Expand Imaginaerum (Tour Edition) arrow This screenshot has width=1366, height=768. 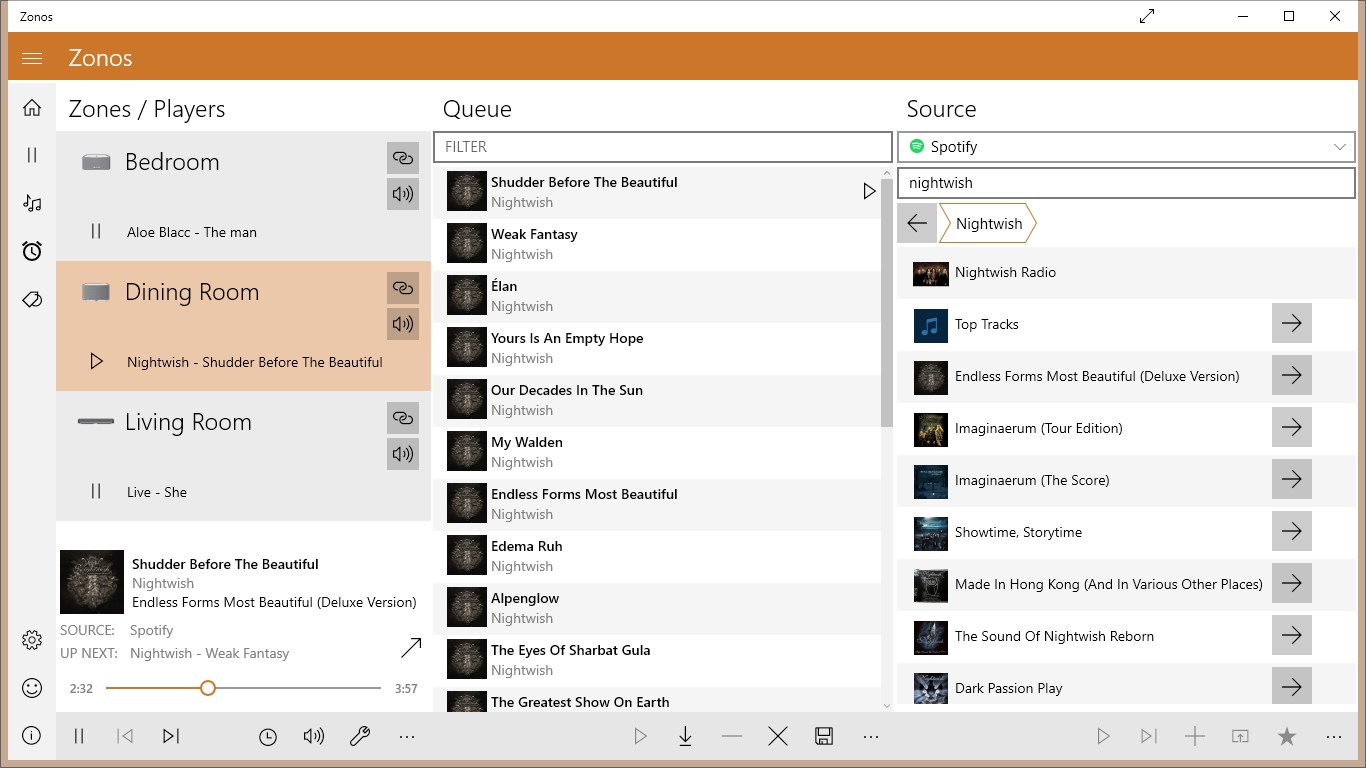(x=1292, y=428)
